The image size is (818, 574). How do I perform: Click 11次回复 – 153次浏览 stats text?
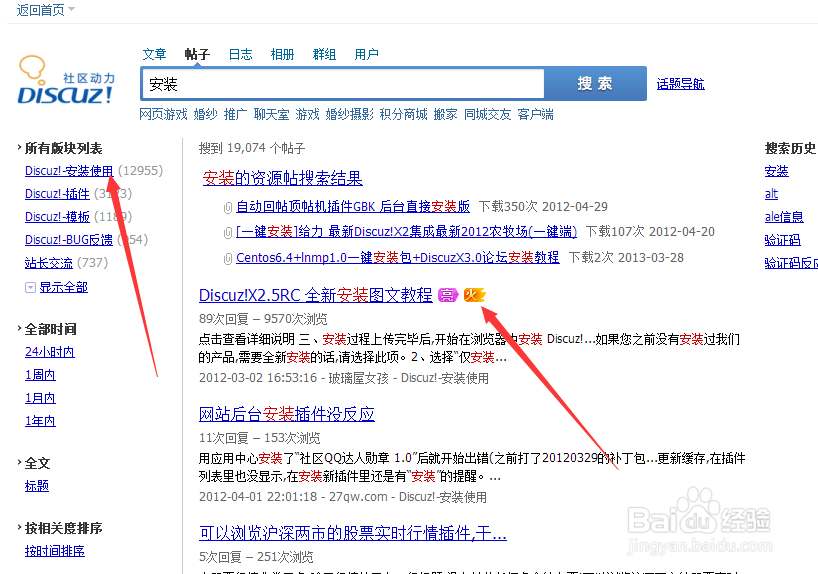259,438
